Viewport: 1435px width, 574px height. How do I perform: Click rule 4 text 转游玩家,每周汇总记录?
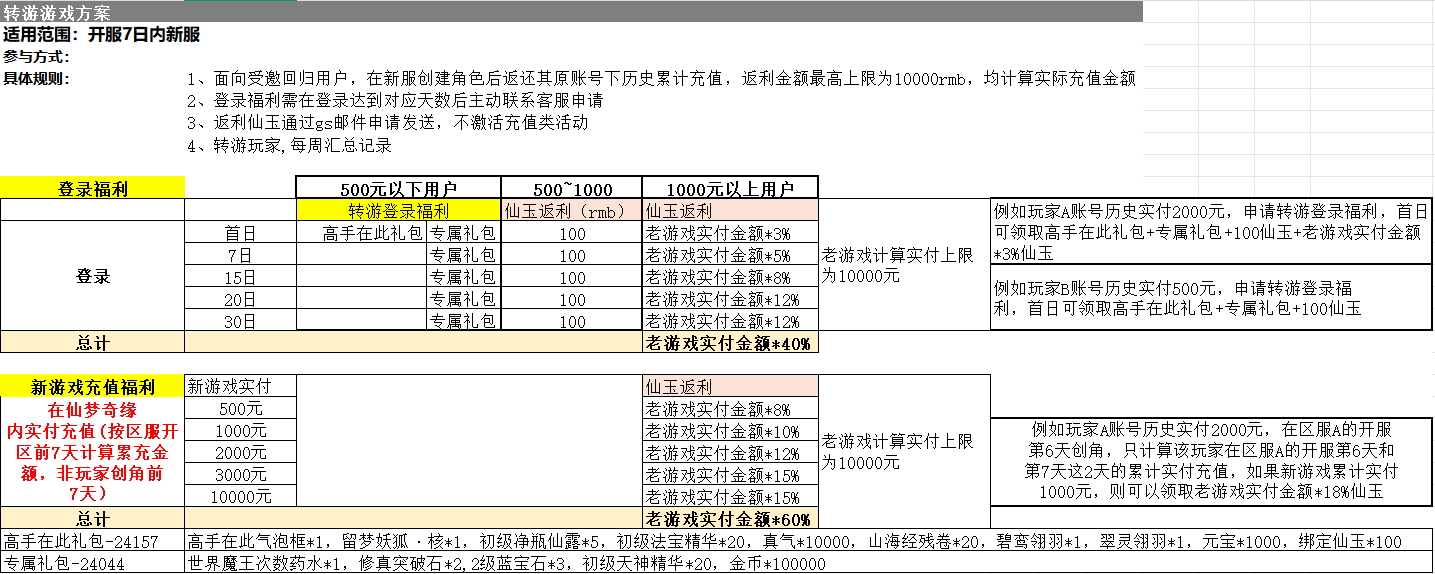(x=289, y=145)
